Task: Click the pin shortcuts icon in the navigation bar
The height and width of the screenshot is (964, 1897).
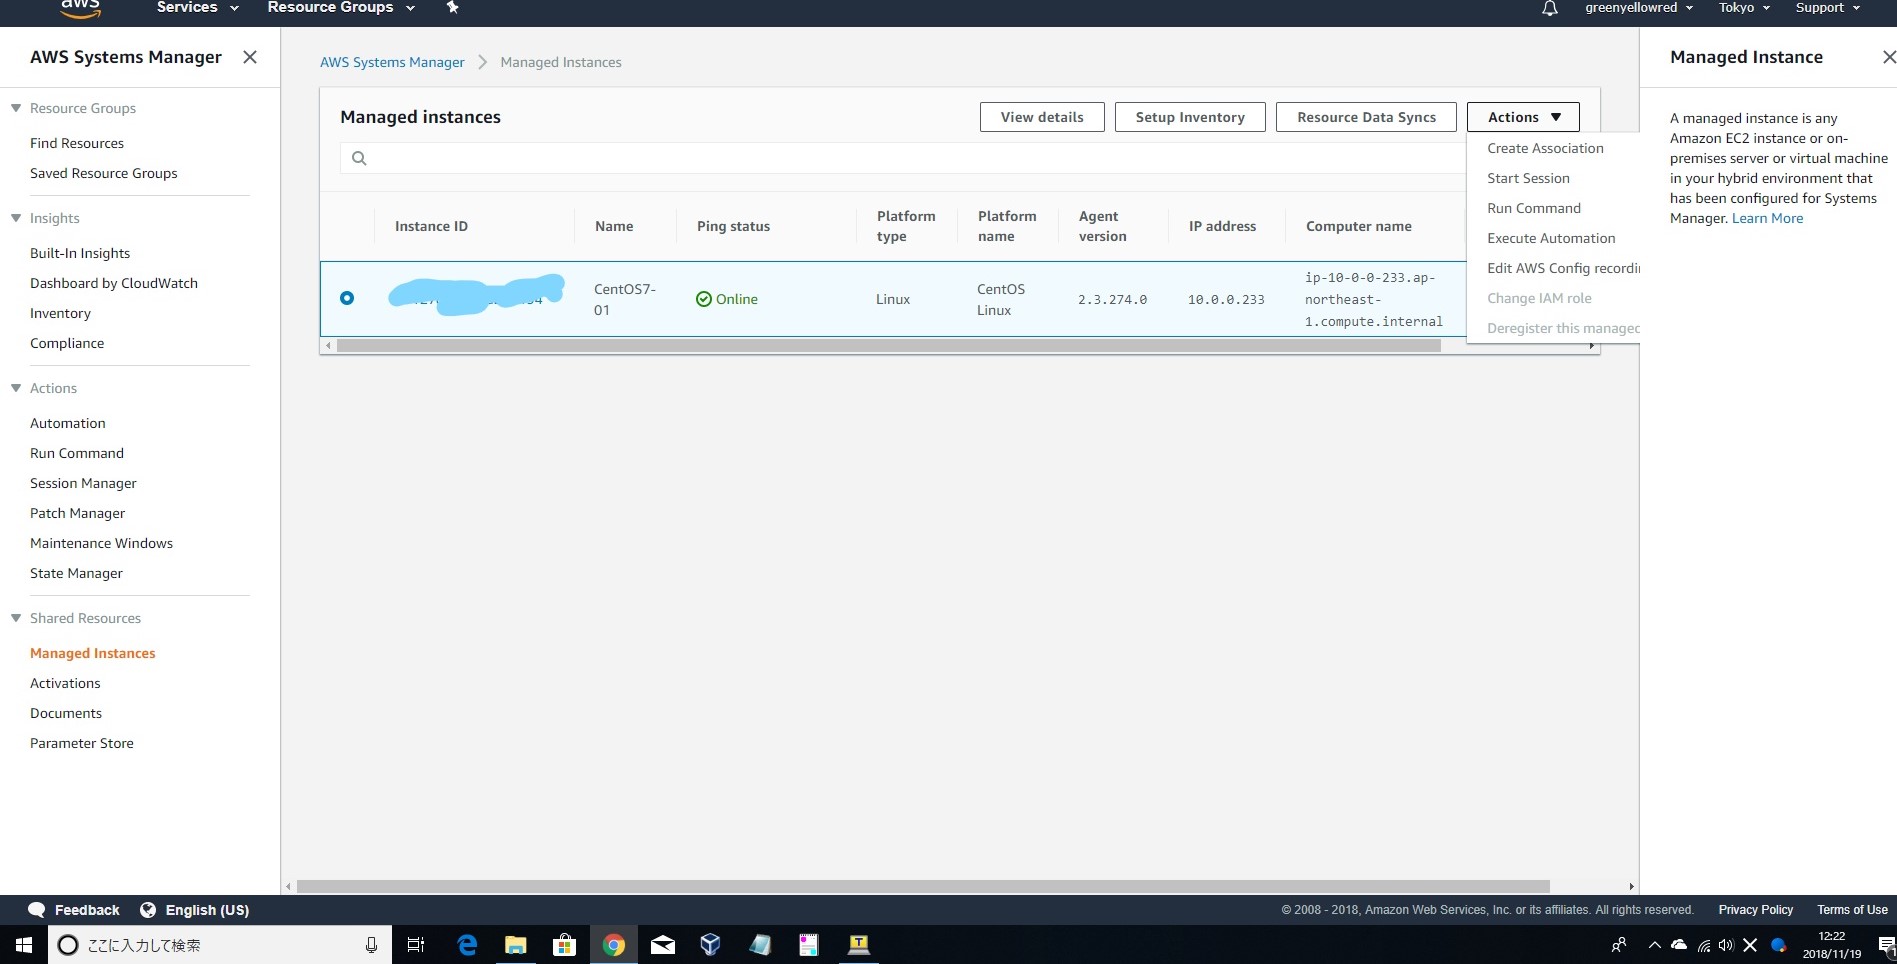Action: [x=452, y=7]
